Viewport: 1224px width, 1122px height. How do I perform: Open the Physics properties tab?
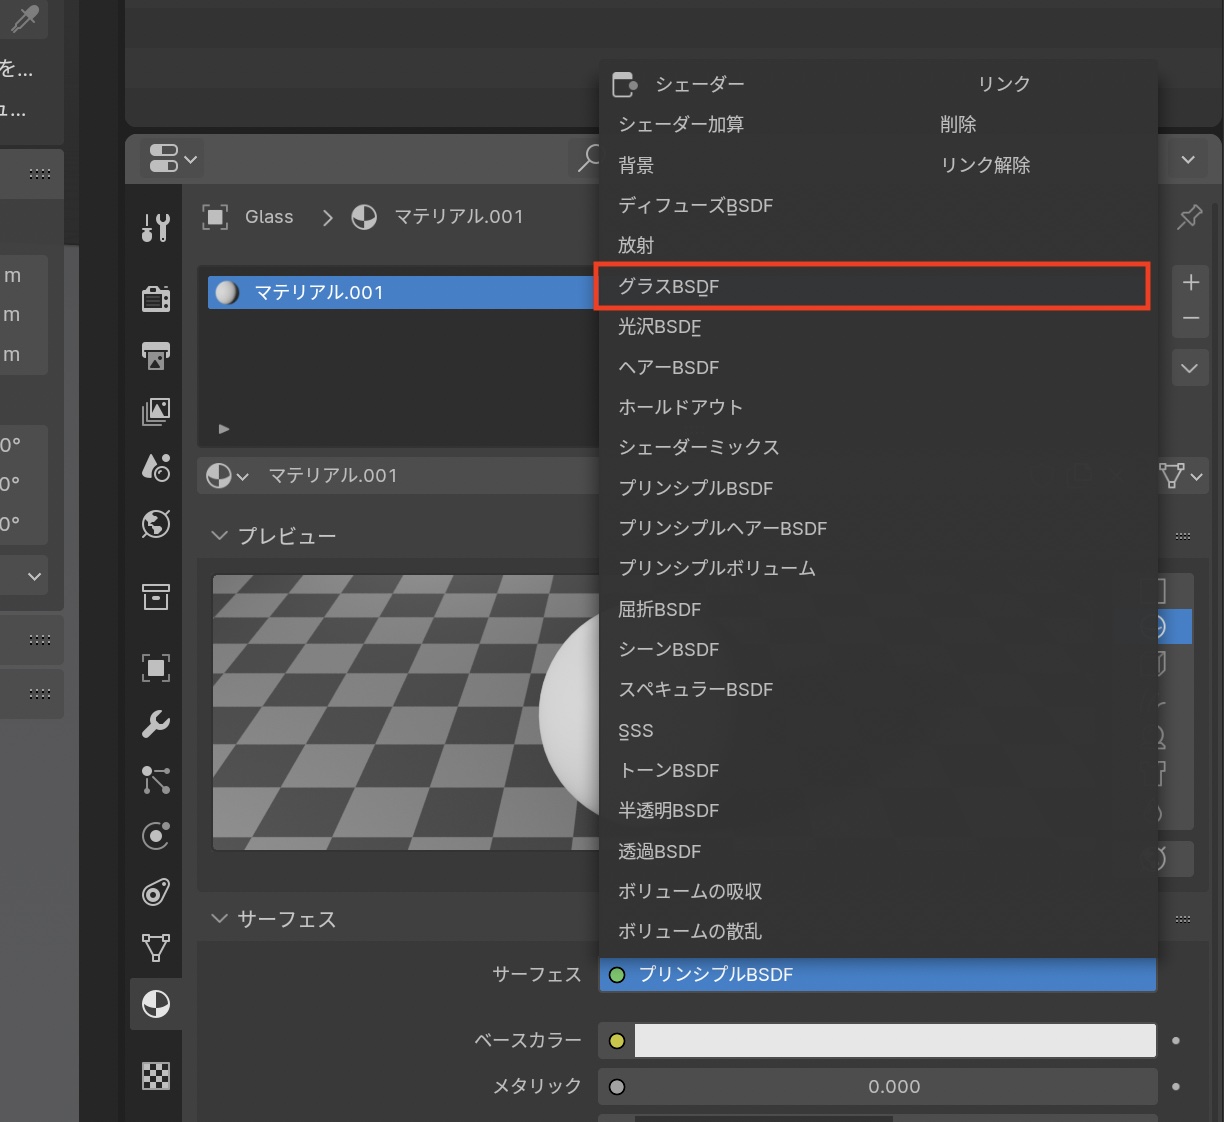[x=156, y=836]
